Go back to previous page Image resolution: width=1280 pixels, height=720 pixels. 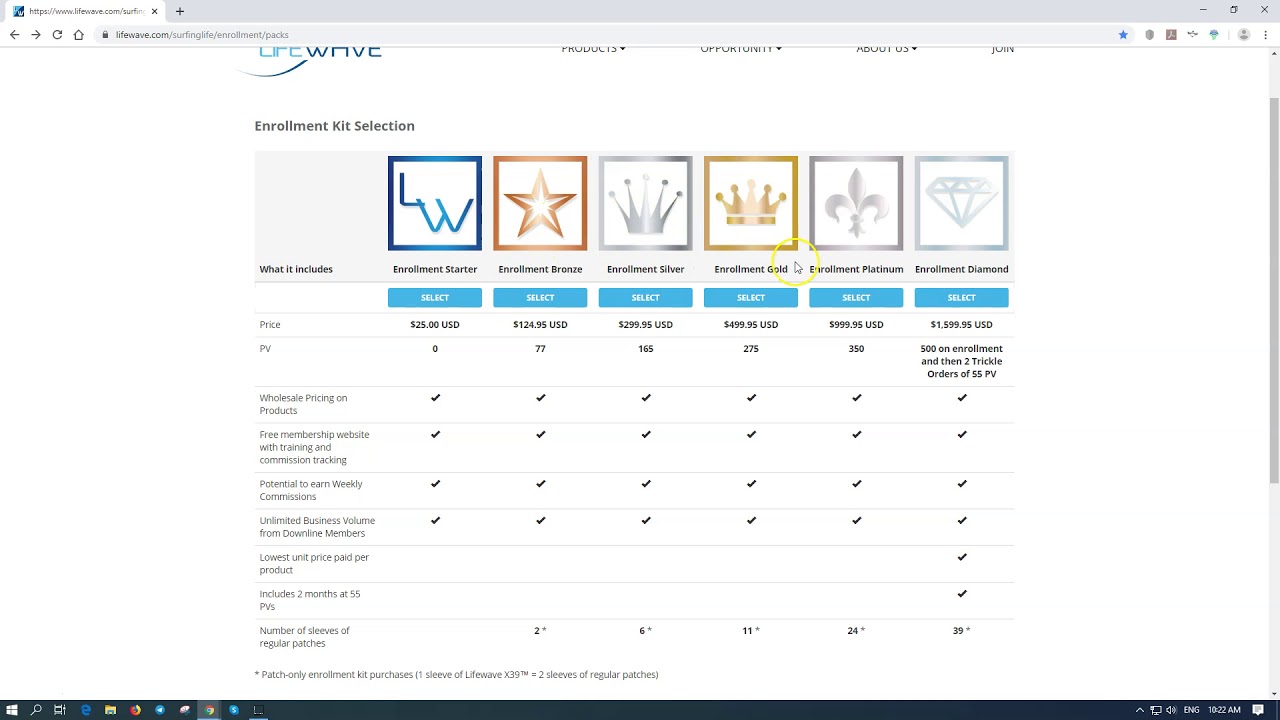pos(14,34)
